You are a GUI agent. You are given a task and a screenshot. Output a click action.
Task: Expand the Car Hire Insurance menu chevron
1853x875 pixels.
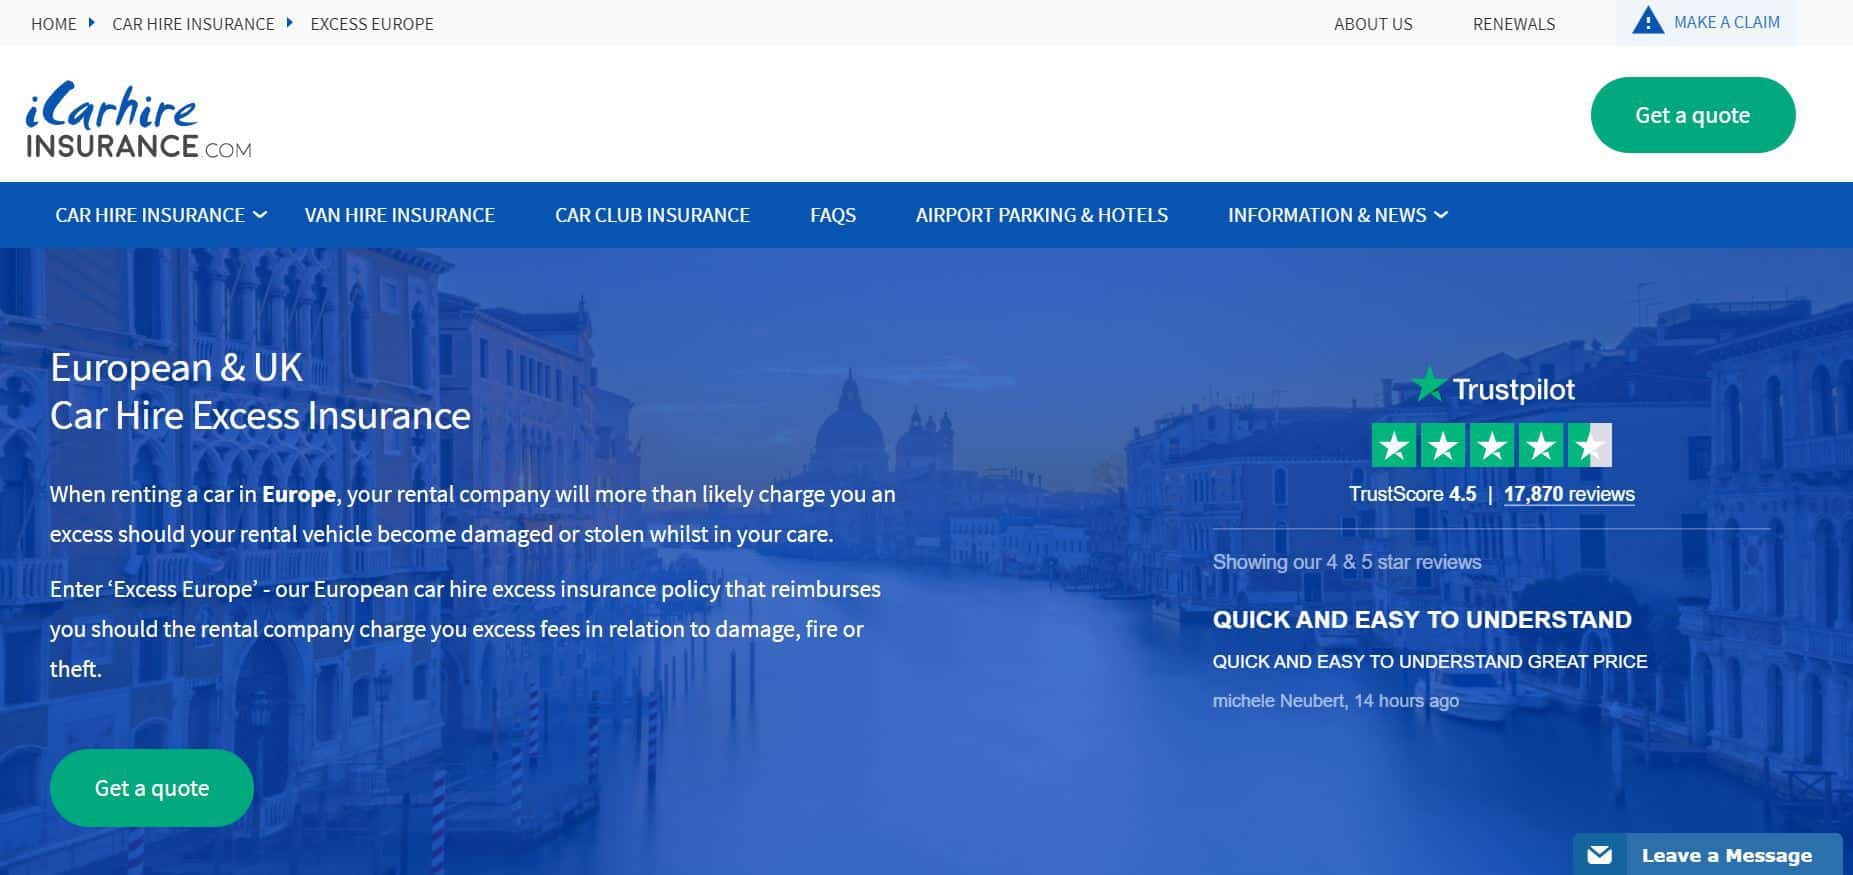point(260,215)
